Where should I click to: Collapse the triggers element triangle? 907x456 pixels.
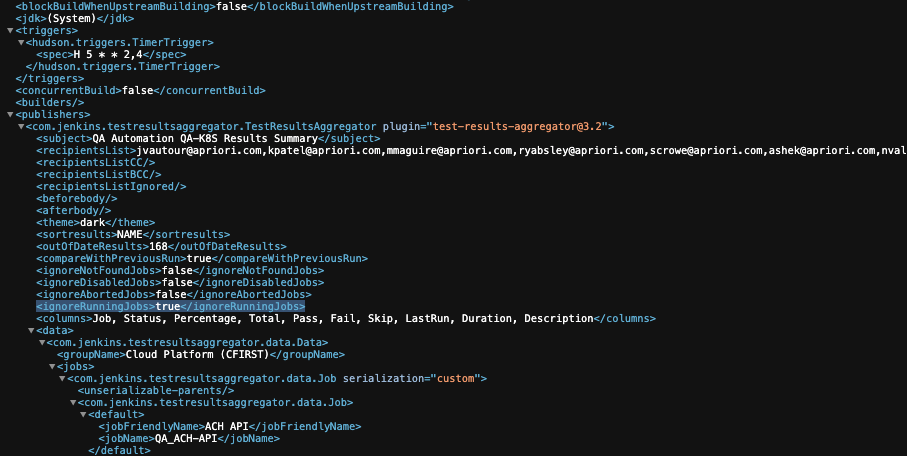click(x=10, y=31)
